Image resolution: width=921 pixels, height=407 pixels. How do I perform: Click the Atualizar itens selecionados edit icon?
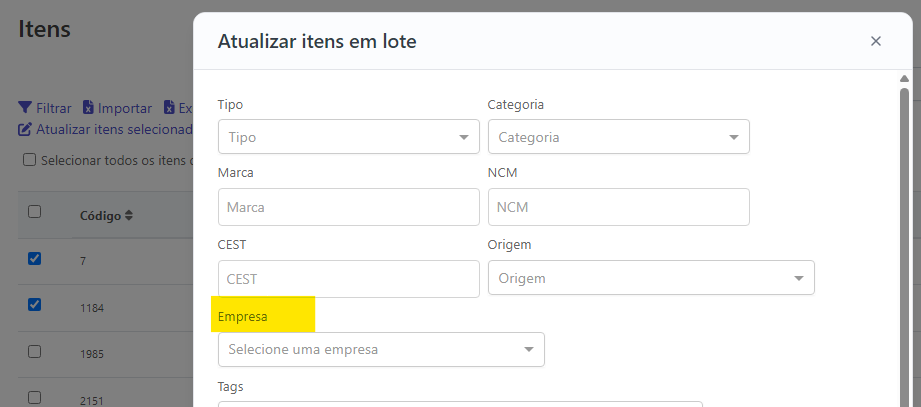(x=25, y=129)
